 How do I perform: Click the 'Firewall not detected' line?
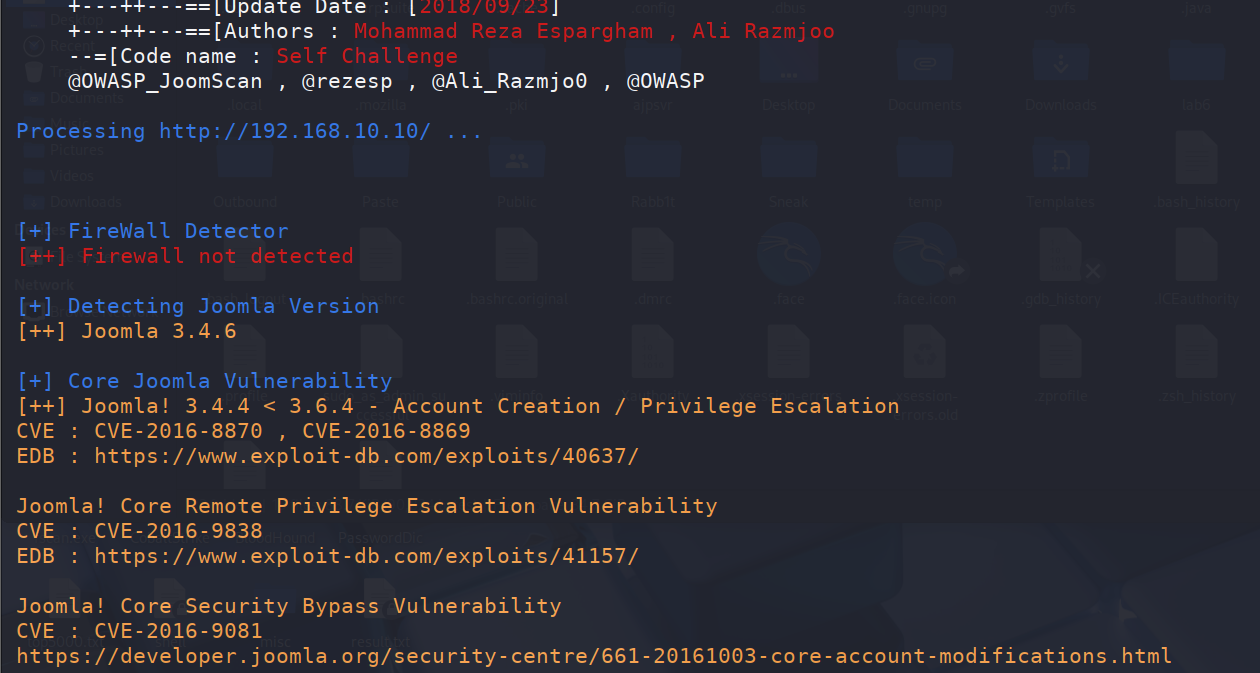click(x=185, y=256)
